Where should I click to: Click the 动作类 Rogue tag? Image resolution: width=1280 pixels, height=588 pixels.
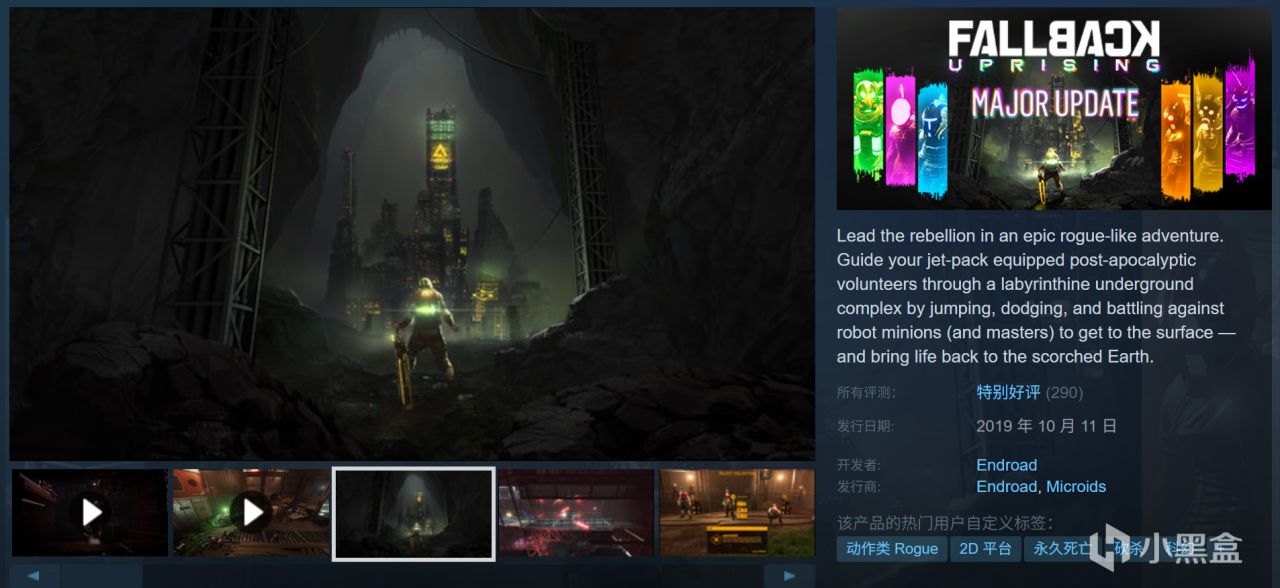point(891,548)
